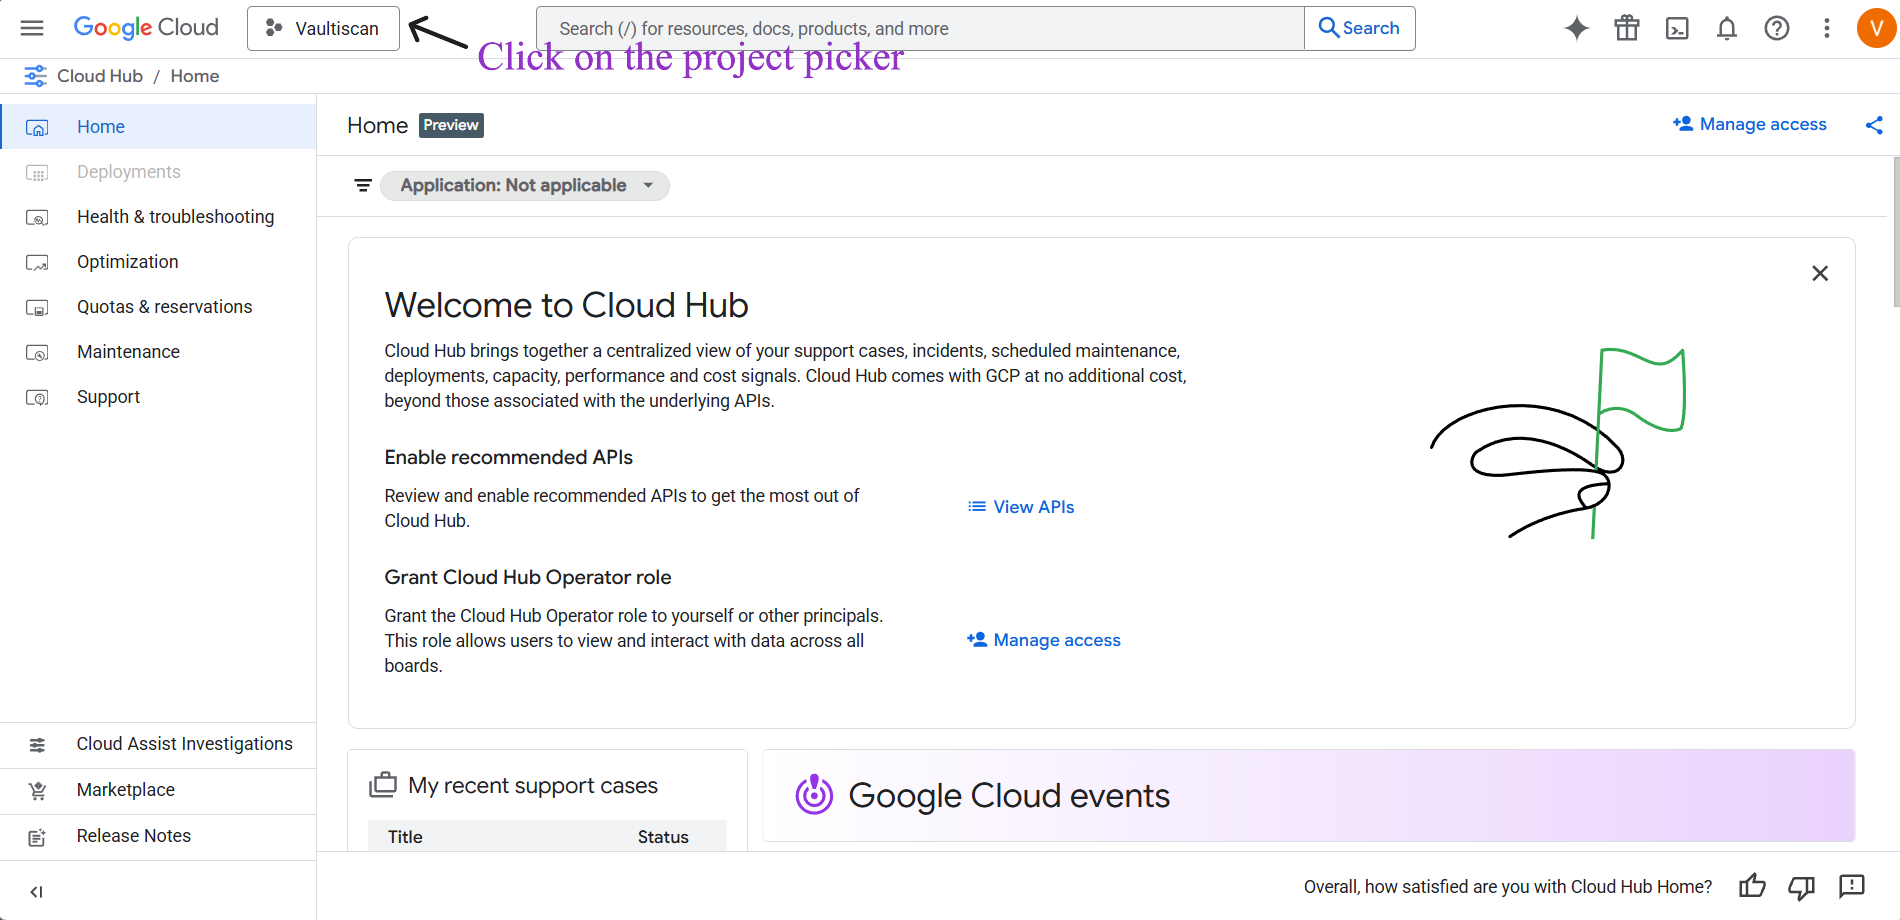Open Marketplace from the sidebar
Screen dimensions: 1900x920
pos(159,790)
